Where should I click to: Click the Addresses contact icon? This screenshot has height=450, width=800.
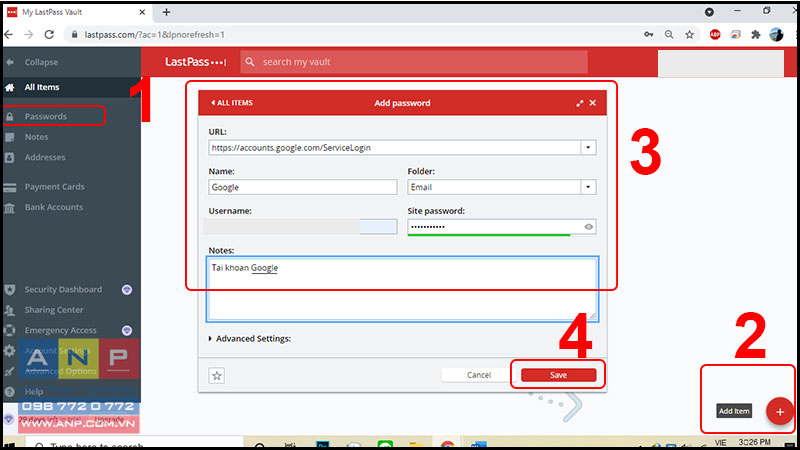pos(10,157)
